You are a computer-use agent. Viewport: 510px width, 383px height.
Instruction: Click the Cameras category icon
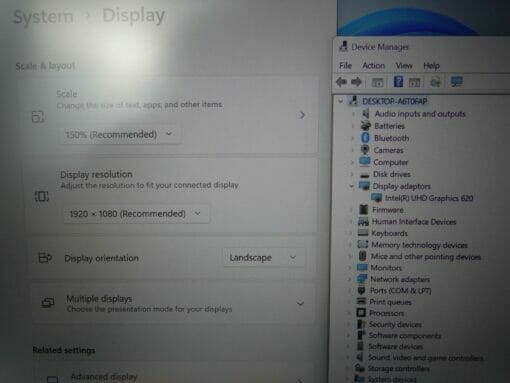[x=365, y=150]
